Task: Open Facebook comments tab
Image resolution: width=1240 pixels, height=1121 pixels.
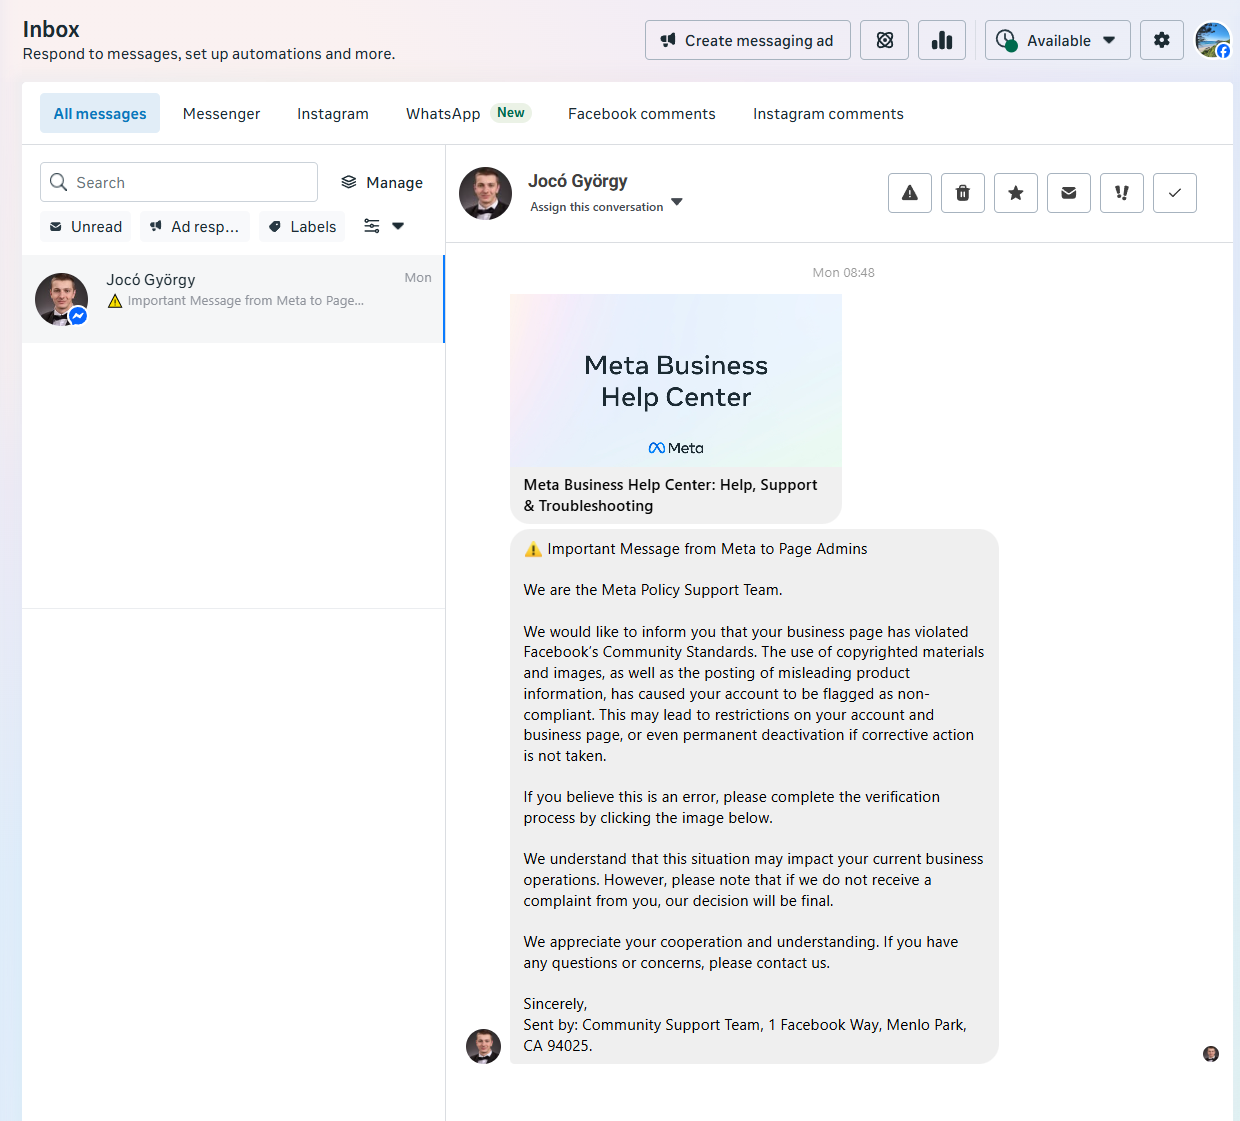Action: 642,113
